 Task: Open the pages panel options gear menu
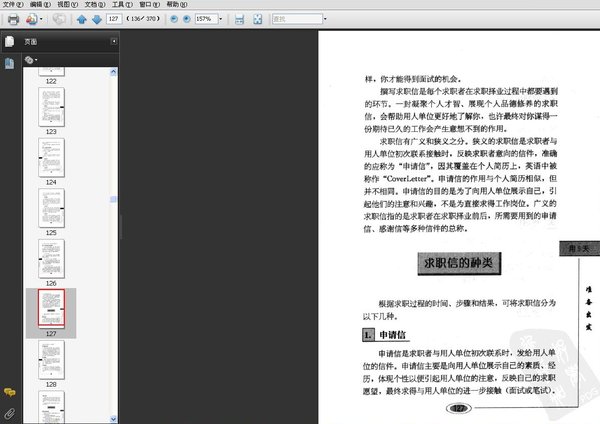(31, 60)
